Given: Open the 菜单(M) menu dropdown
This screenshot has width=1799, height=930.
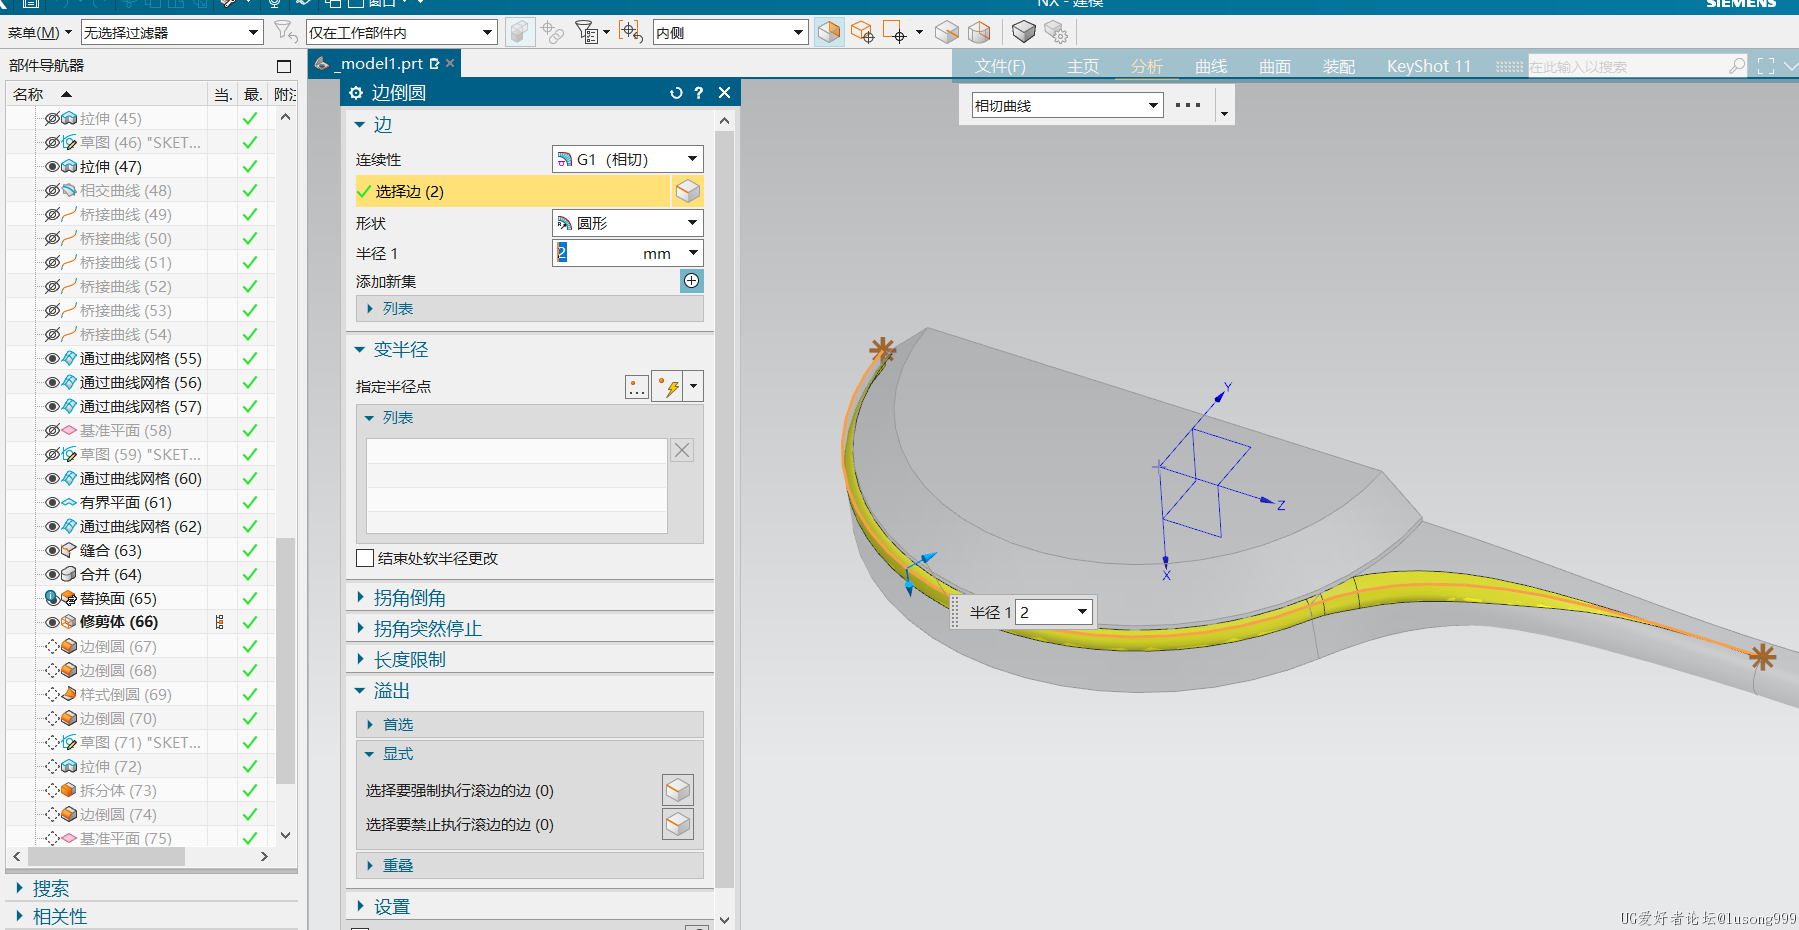Looking at the screenshot, I should (40, 33).
